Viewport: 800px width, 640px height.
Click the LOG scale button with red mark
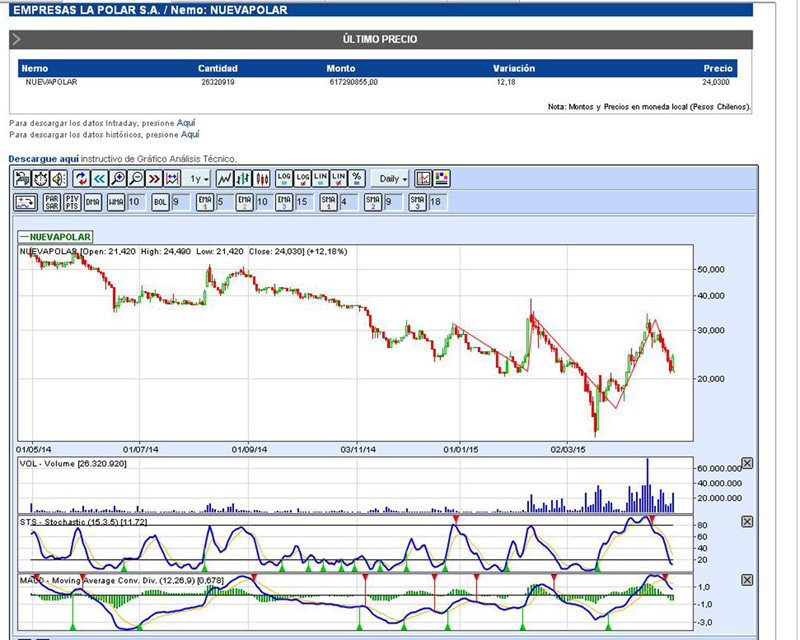[303, 179]
